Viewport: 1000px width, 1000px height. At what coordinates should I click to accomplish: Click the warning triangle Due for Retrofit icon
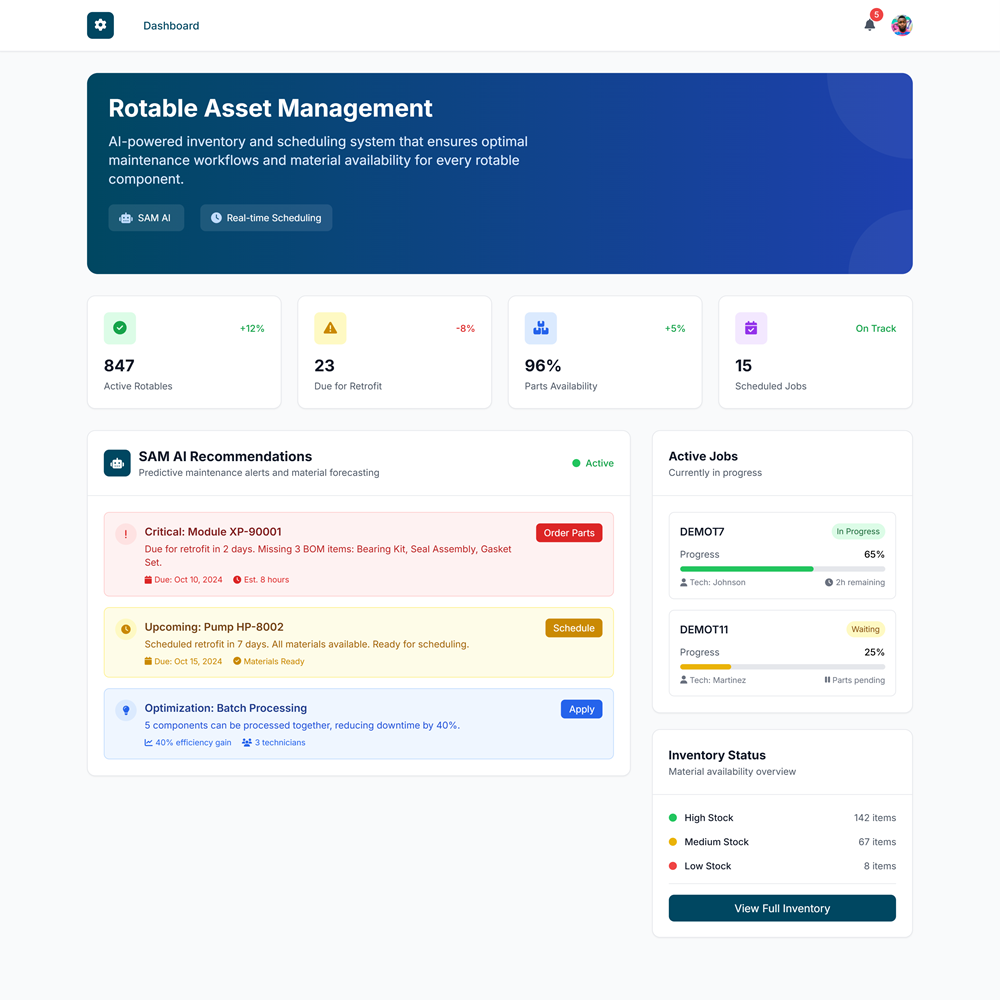point(330,328)
